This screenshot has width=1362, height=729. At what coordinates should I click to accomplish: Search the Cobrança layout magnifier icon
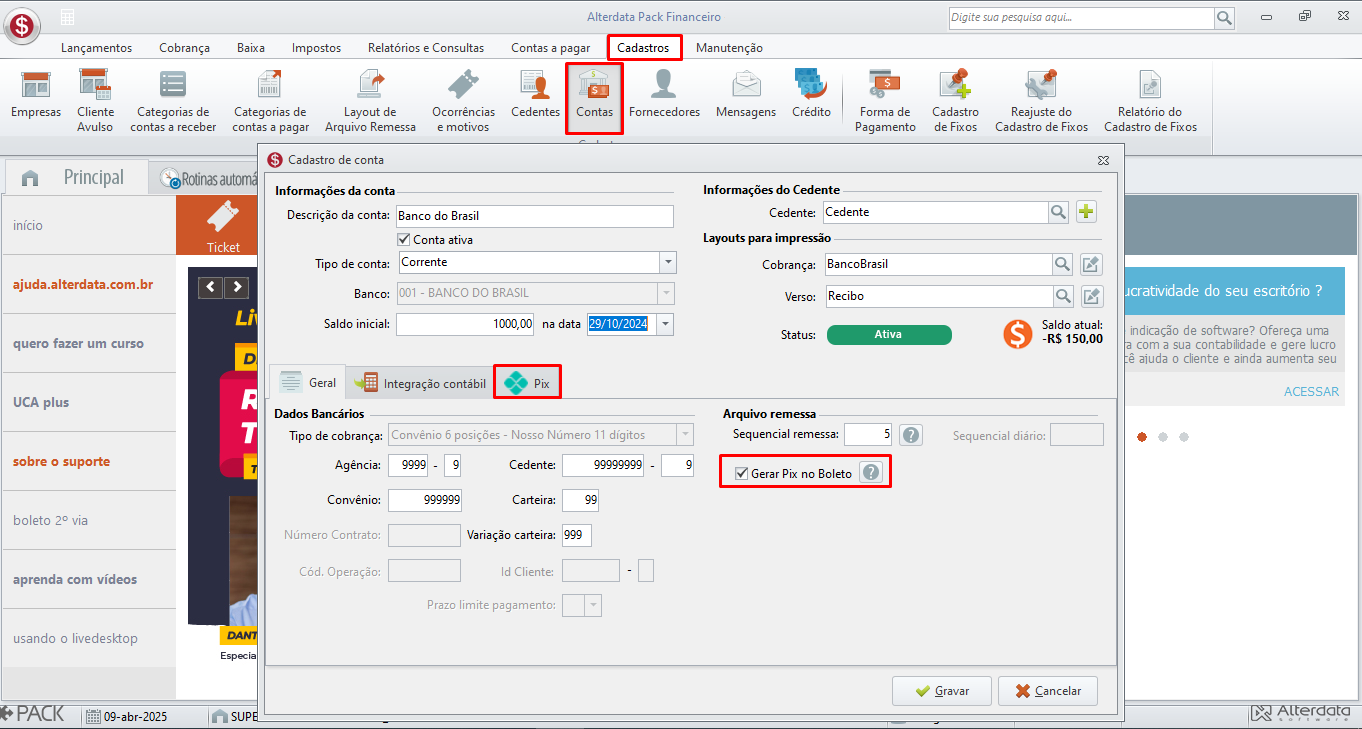[1063, 265]
